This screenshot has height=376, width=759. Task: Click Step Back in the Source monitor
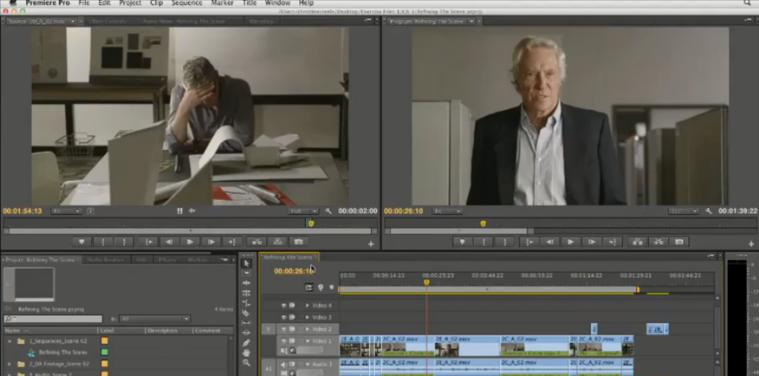pyautogui.click(x=168, y=241)
